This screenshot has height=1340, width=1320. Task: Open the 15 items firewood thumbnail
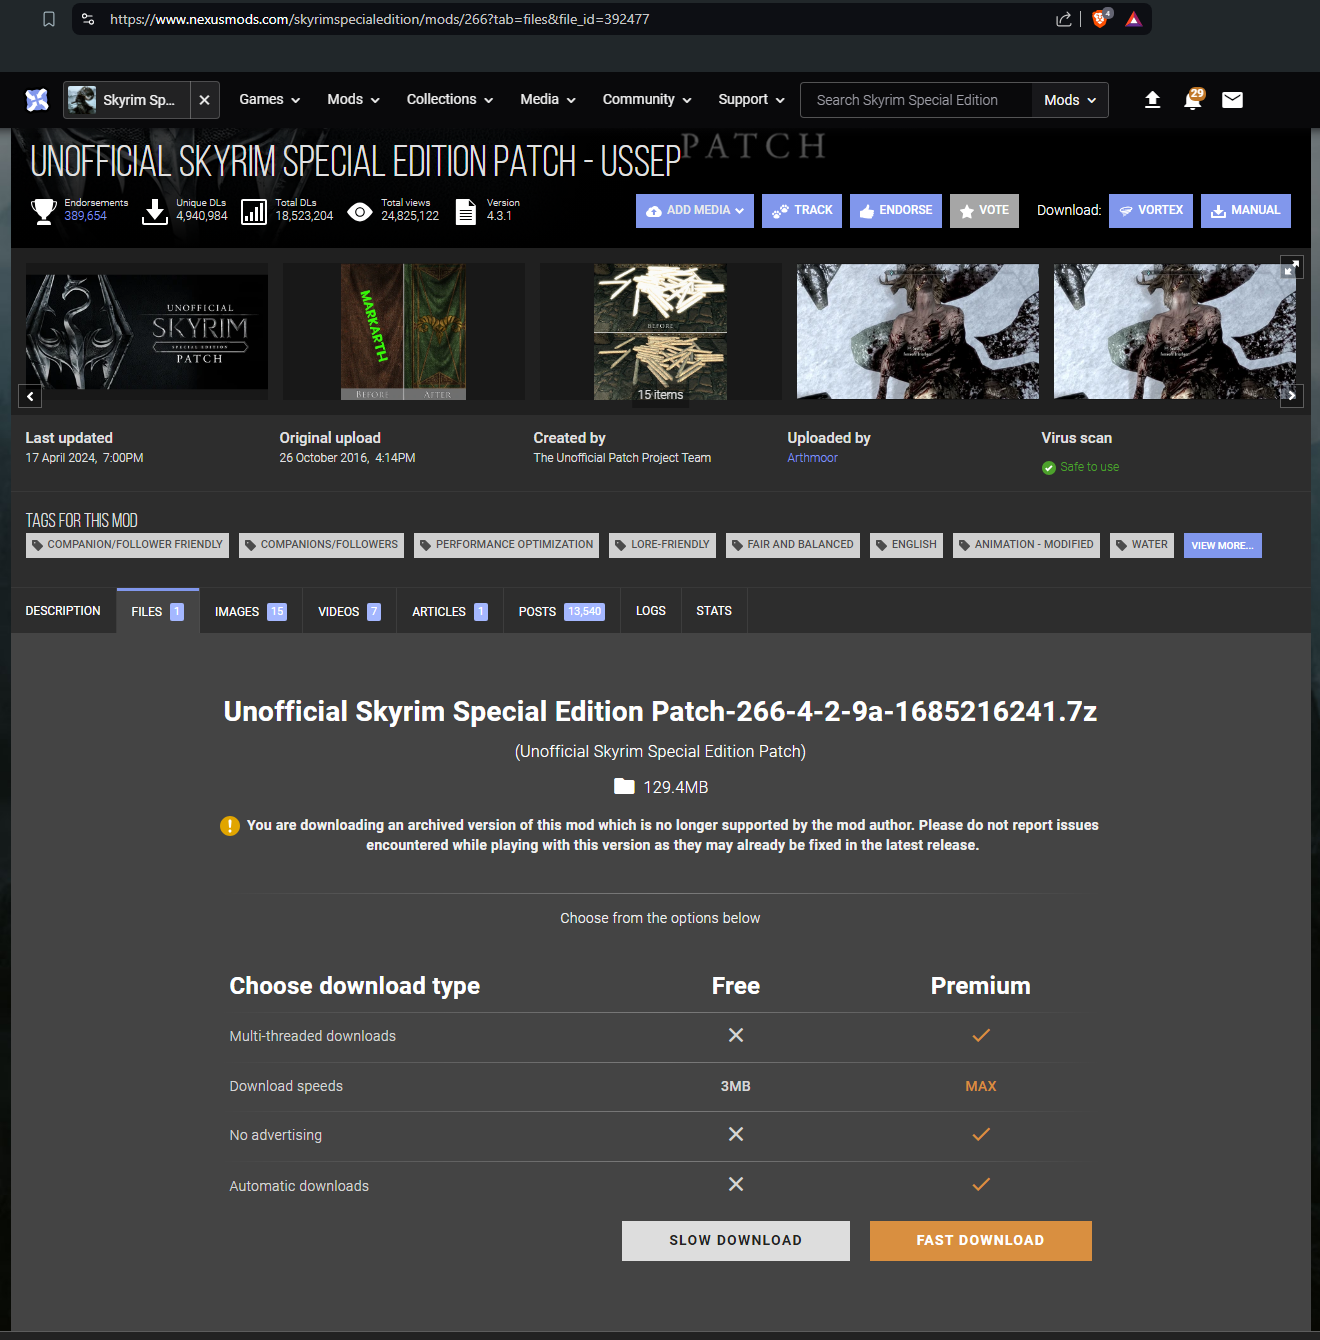[x=661, y=332]
